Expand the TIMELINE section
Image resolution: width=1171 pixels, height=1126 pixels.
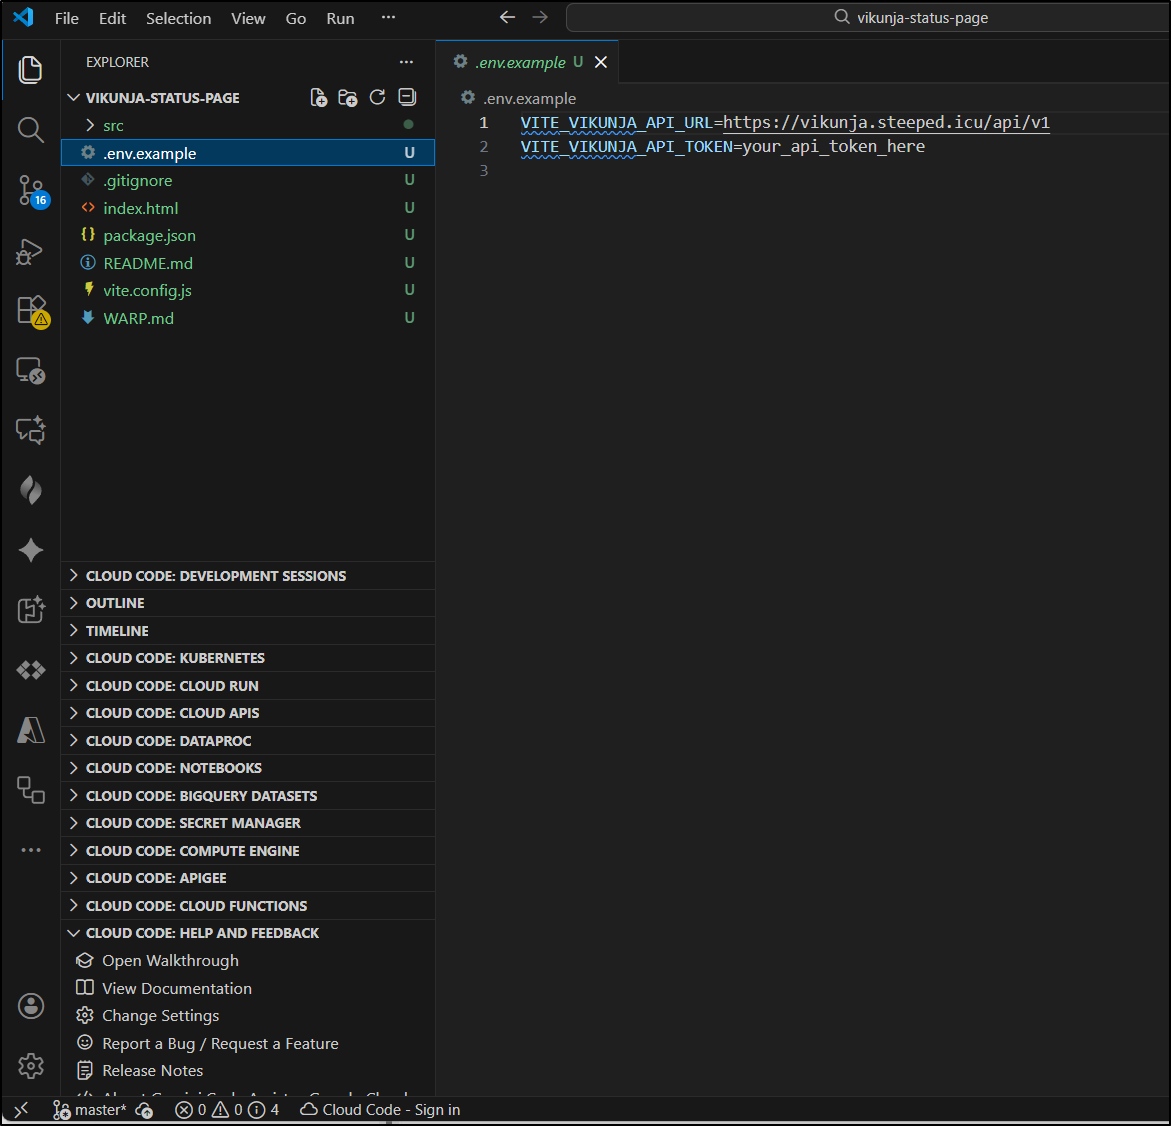click(117, 631)
